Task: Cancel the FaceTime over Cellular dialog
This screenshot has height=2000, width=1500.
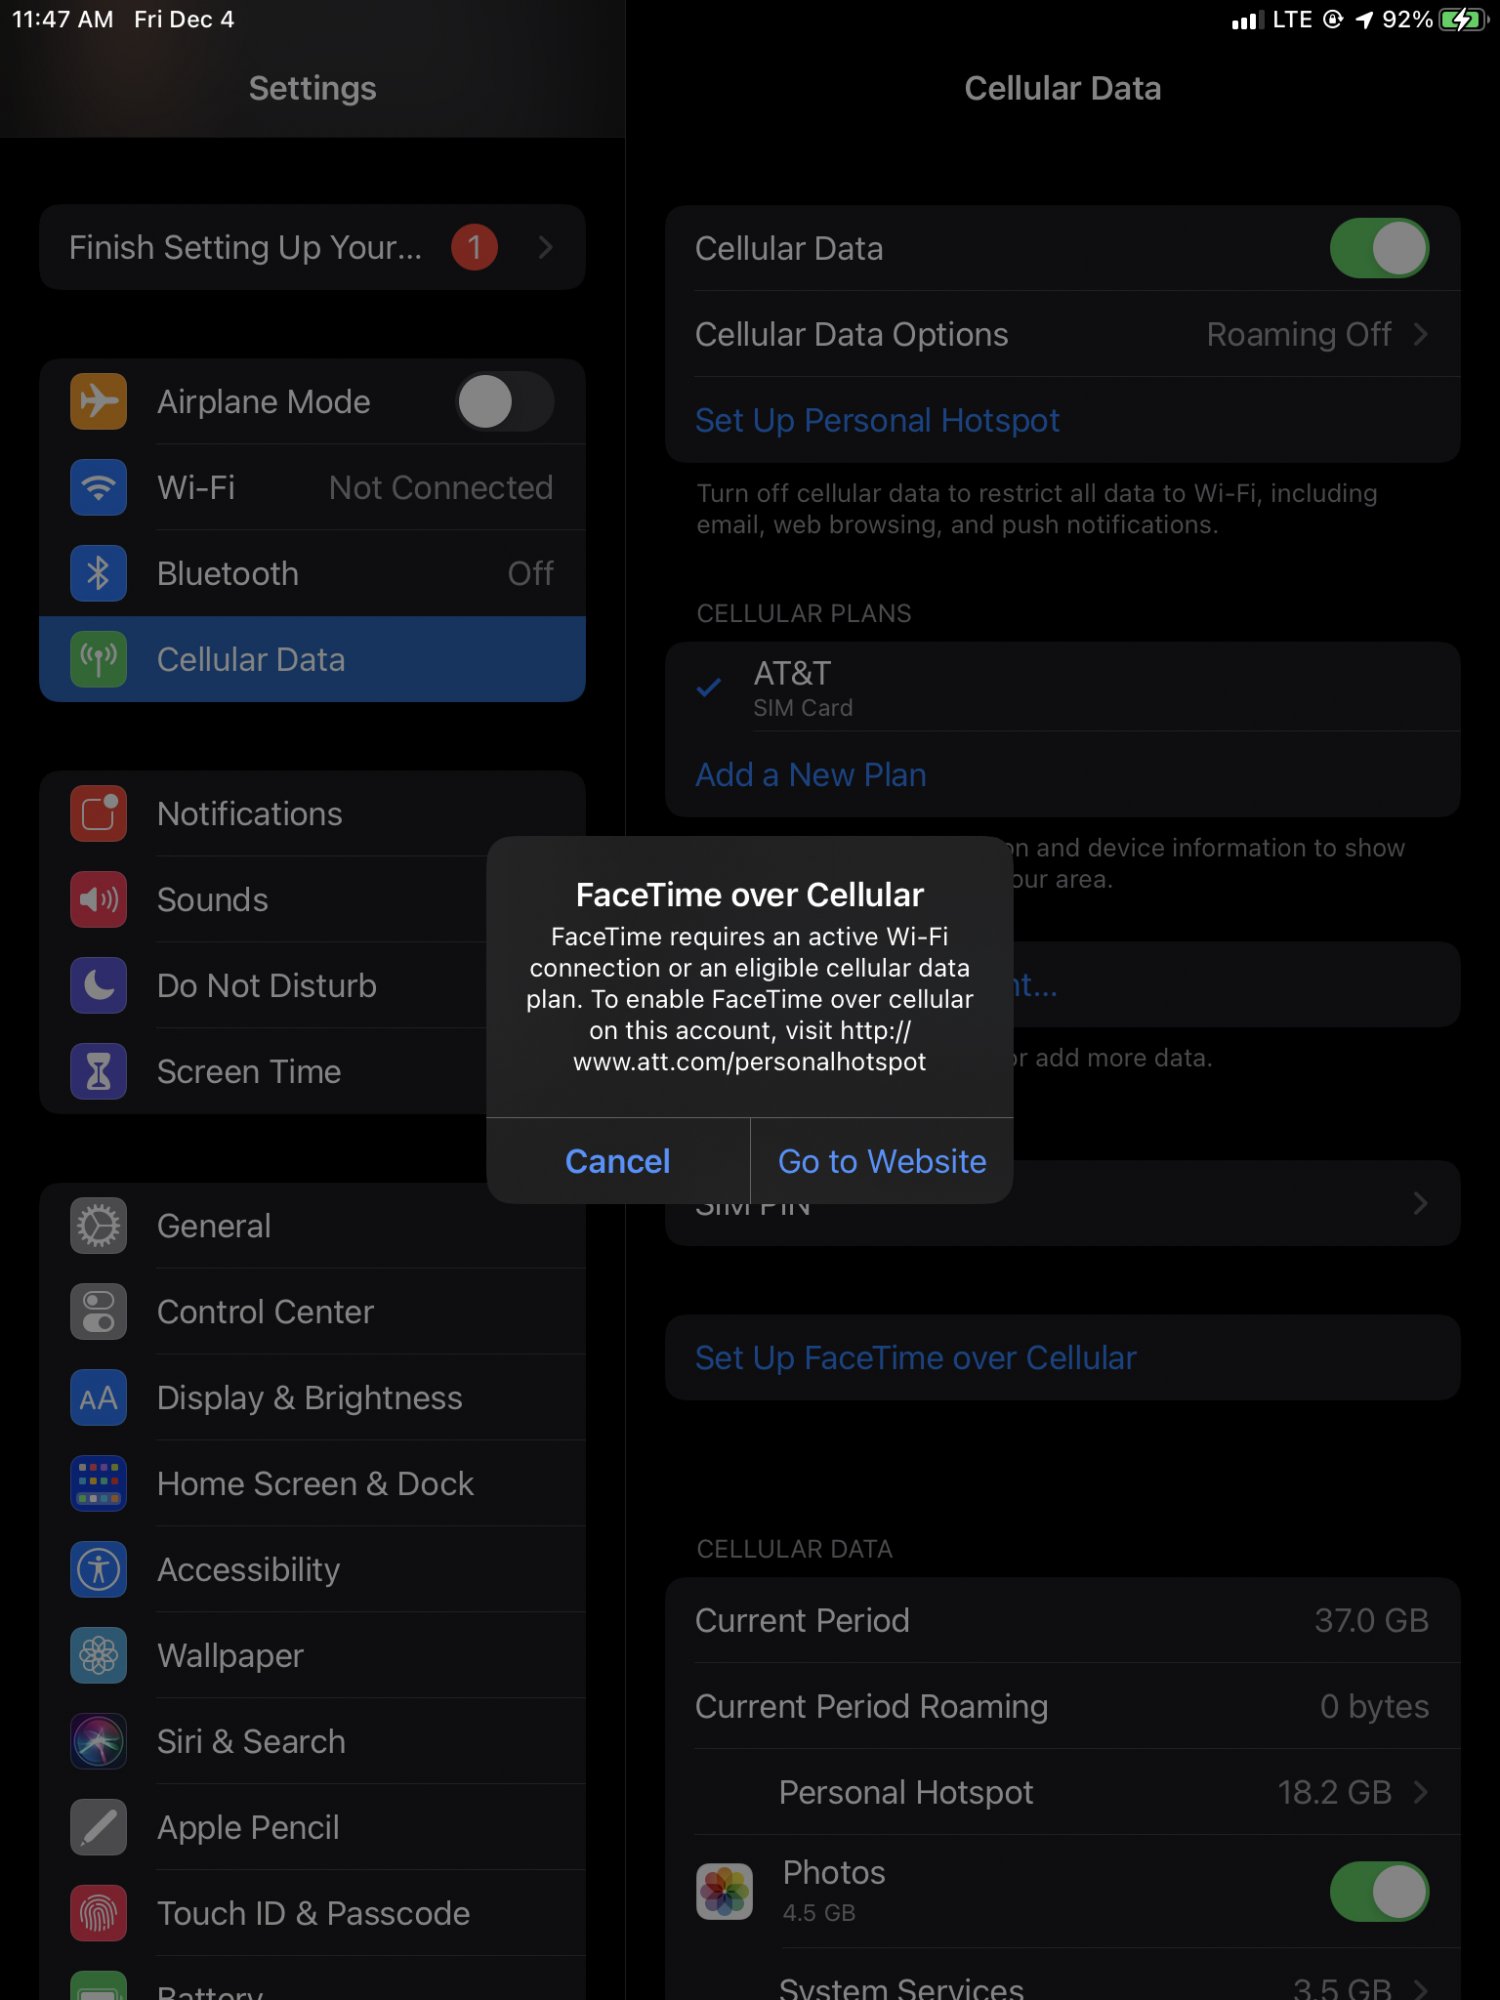Action: click(x=618, y=1161)
